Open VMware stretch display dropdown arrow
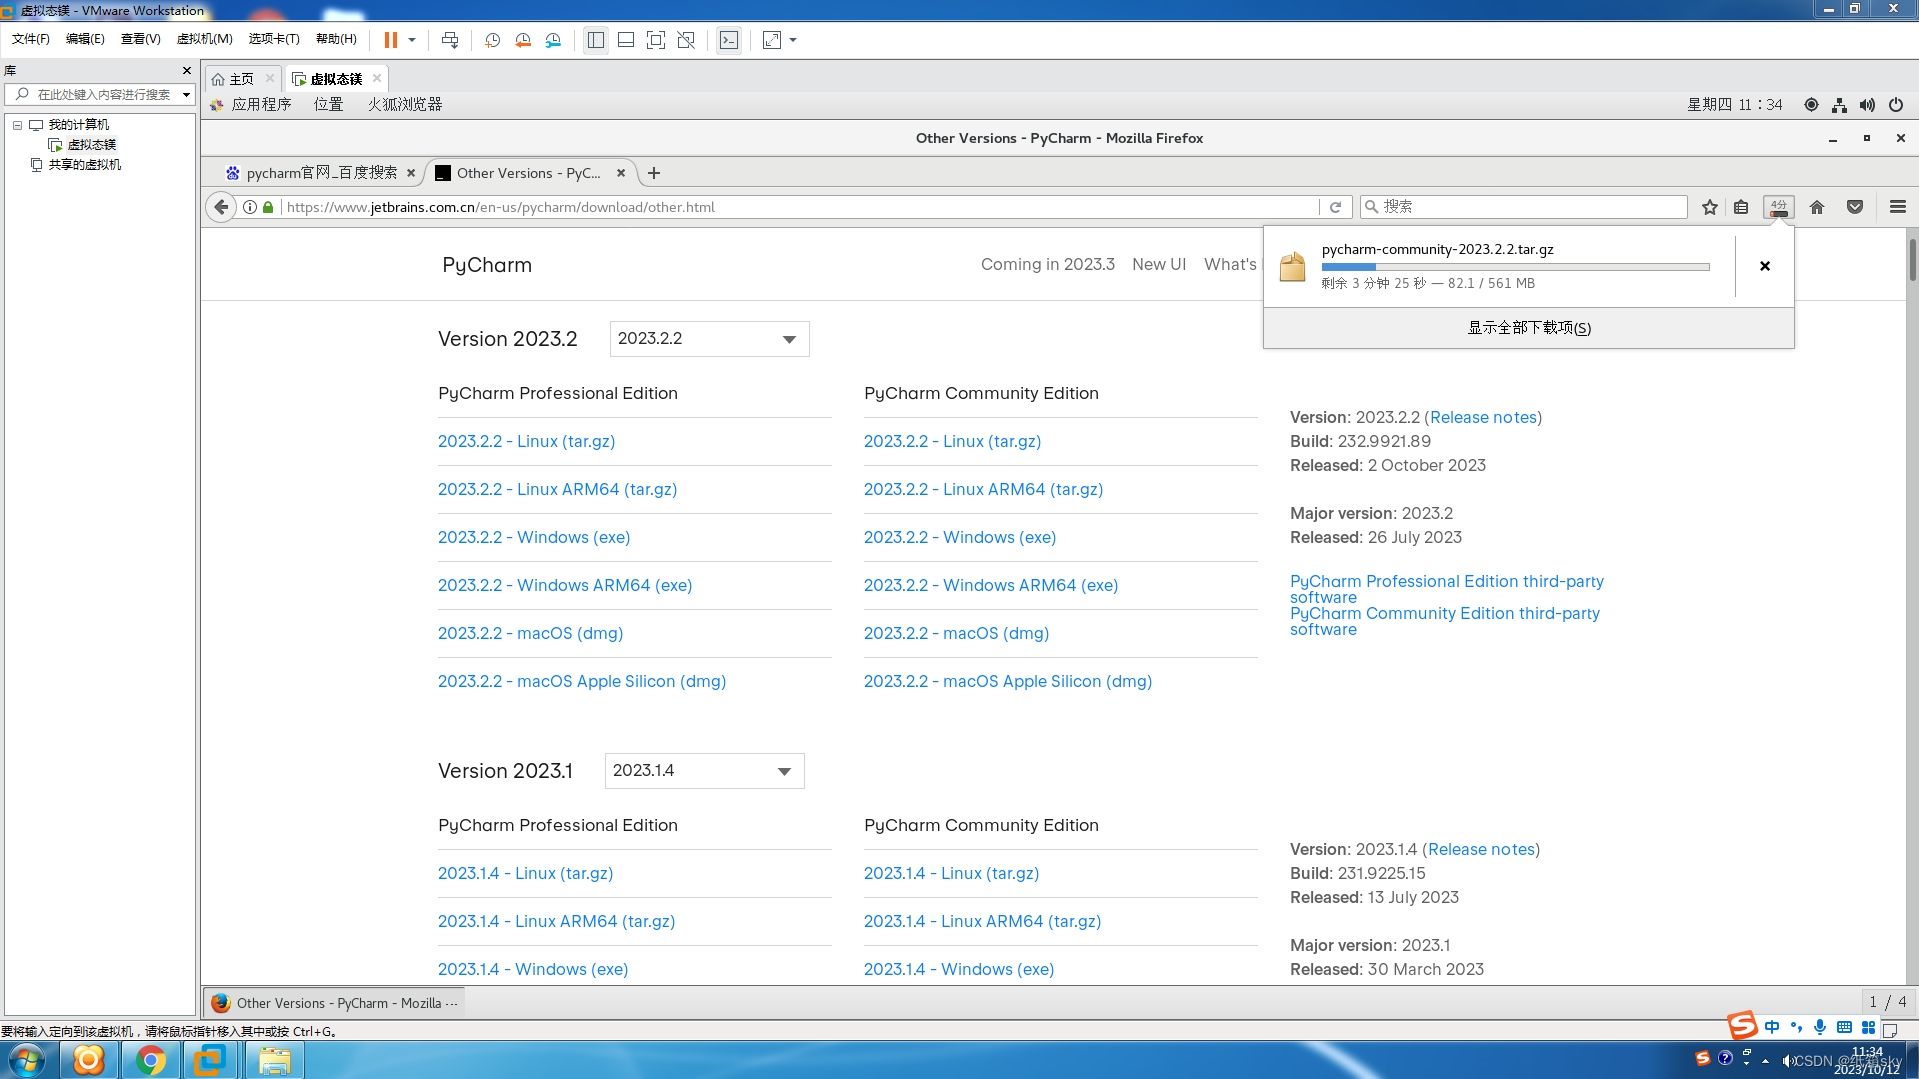Viewport: 1919px width, 1079px height. pyautogui.click(x=793, y=40)
